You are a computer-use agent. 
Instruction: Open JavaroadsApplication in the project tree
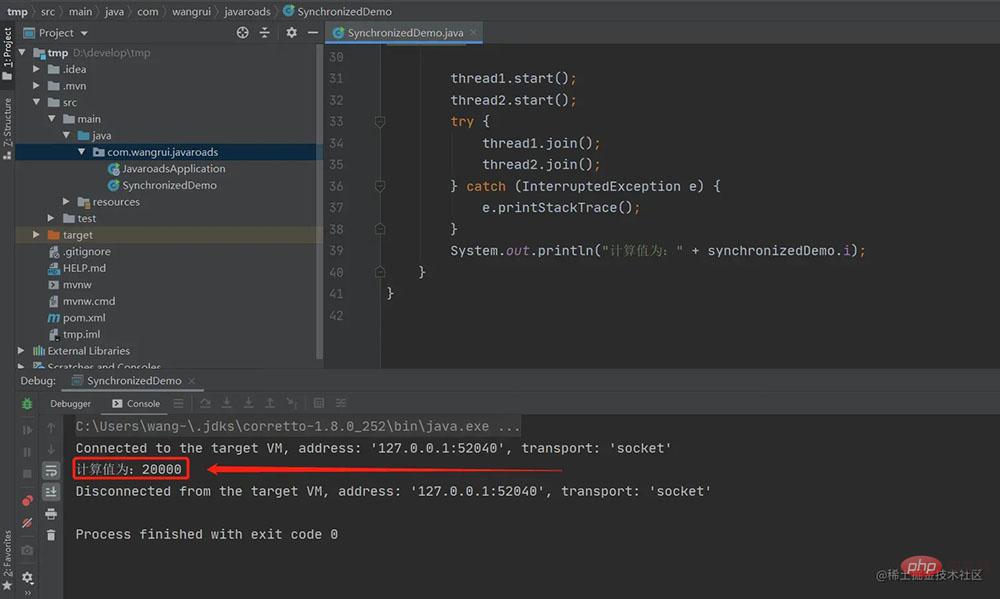167,168
